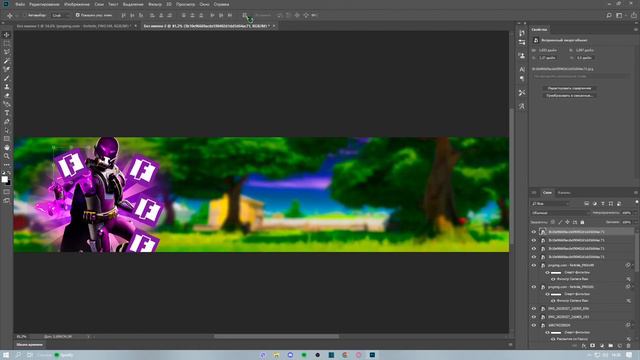Open the auto-select Layer/Group dropdown
The height and width of the screenshot is (360, 640).
point(60,15)
